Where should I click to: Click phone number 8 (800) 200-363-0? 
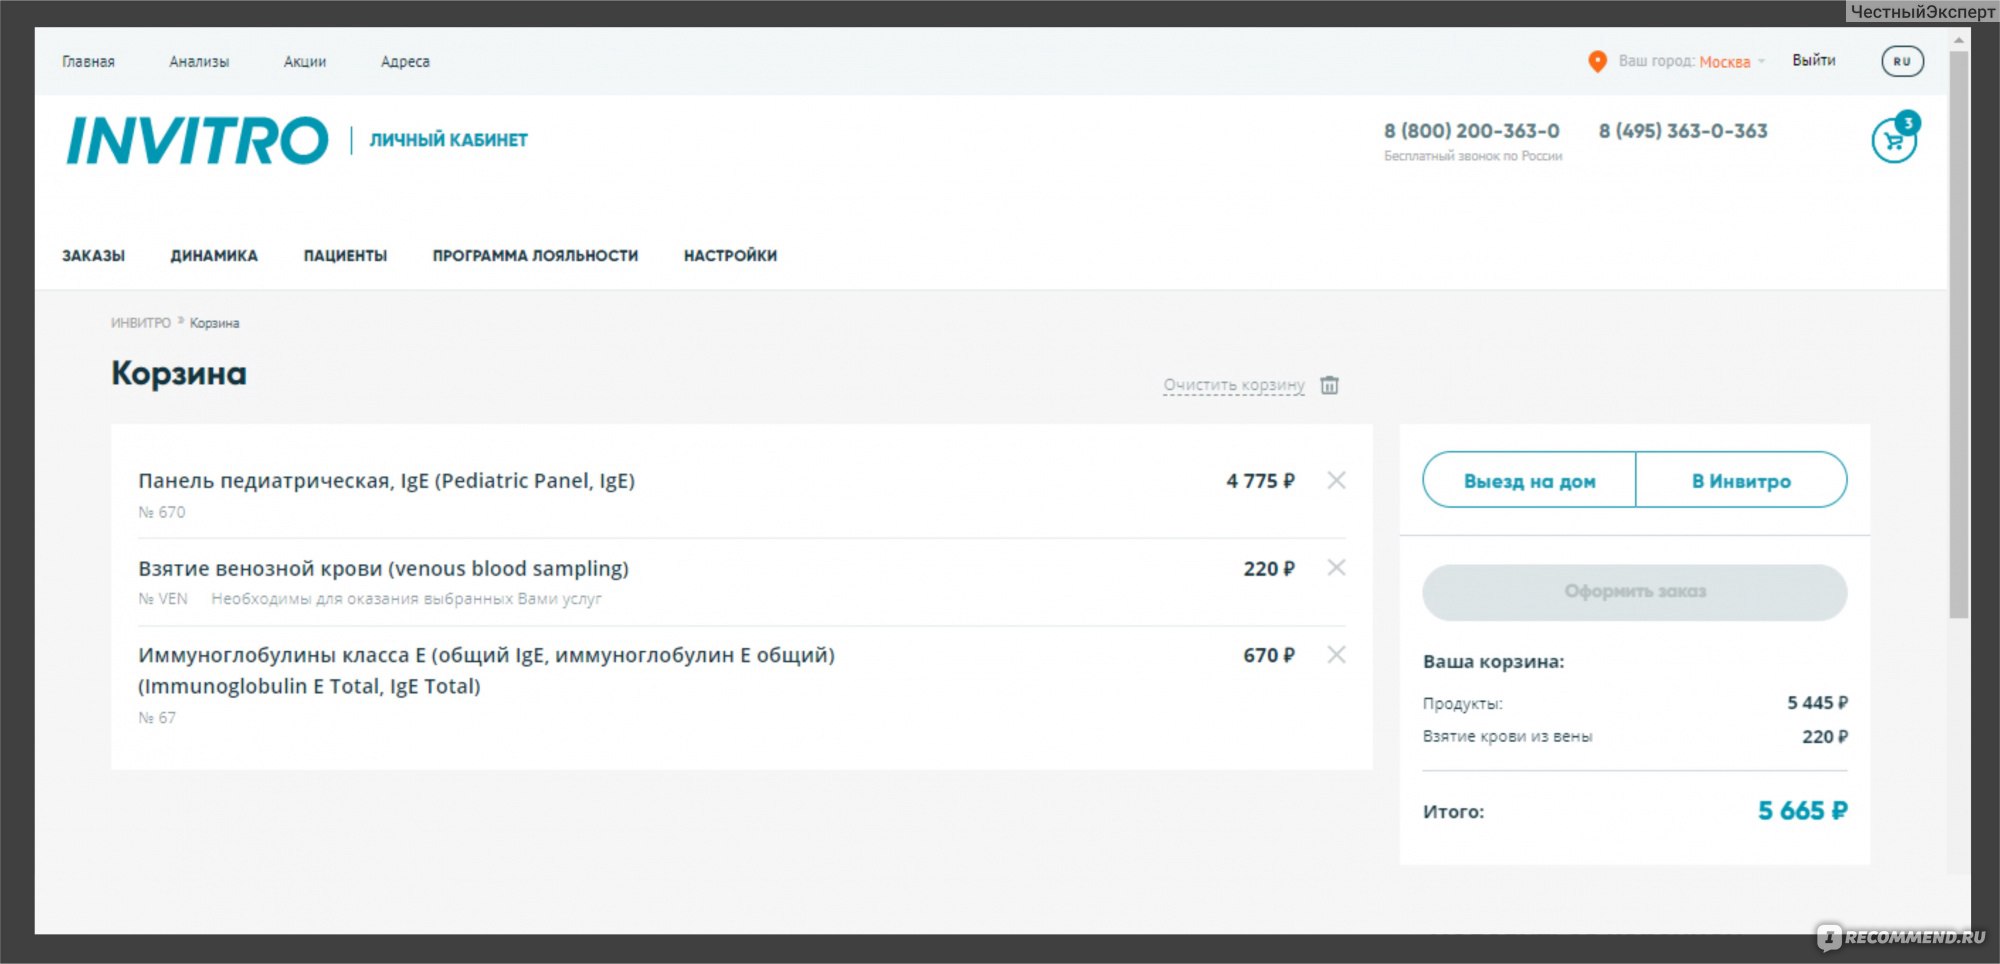[1471, 131]
